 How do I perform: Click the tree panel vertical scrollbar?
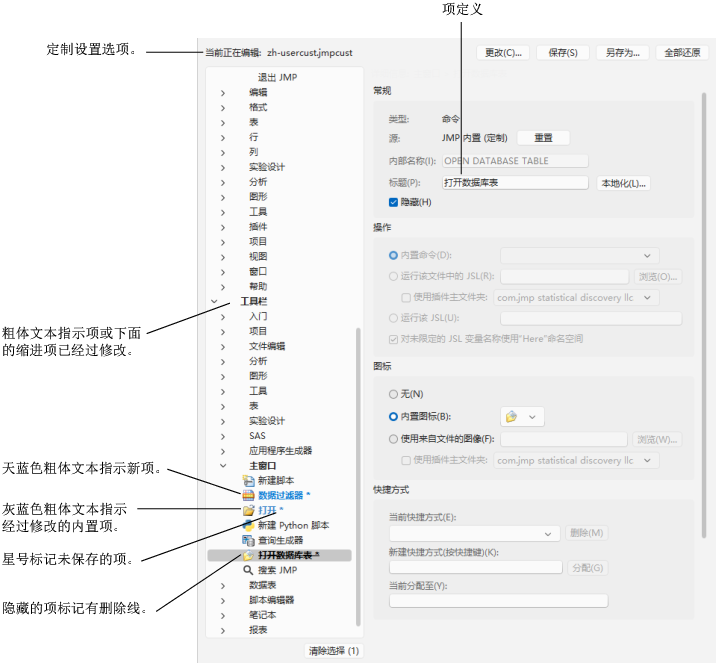tap(358, 477)
